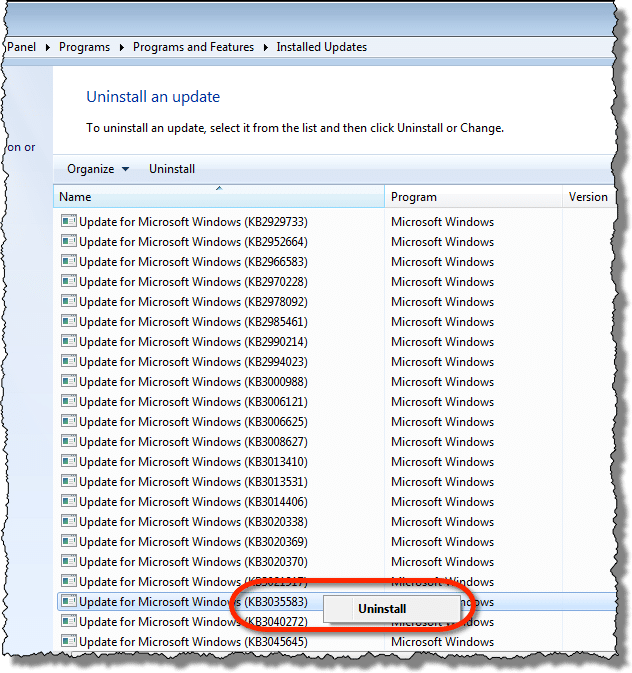The image size is (632, 673).
Task: Click Uninstall in the toolbar
Action: [172, 169]
